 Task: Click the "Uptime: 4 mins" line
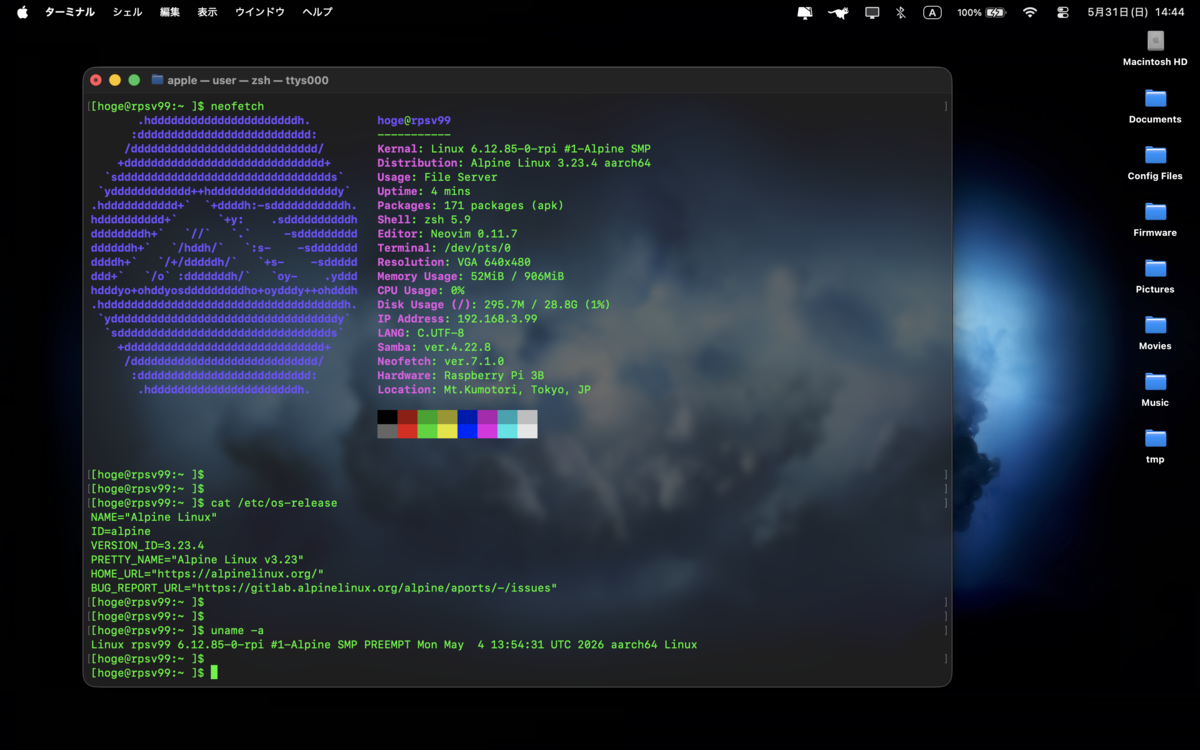click(x=424, y=191)
